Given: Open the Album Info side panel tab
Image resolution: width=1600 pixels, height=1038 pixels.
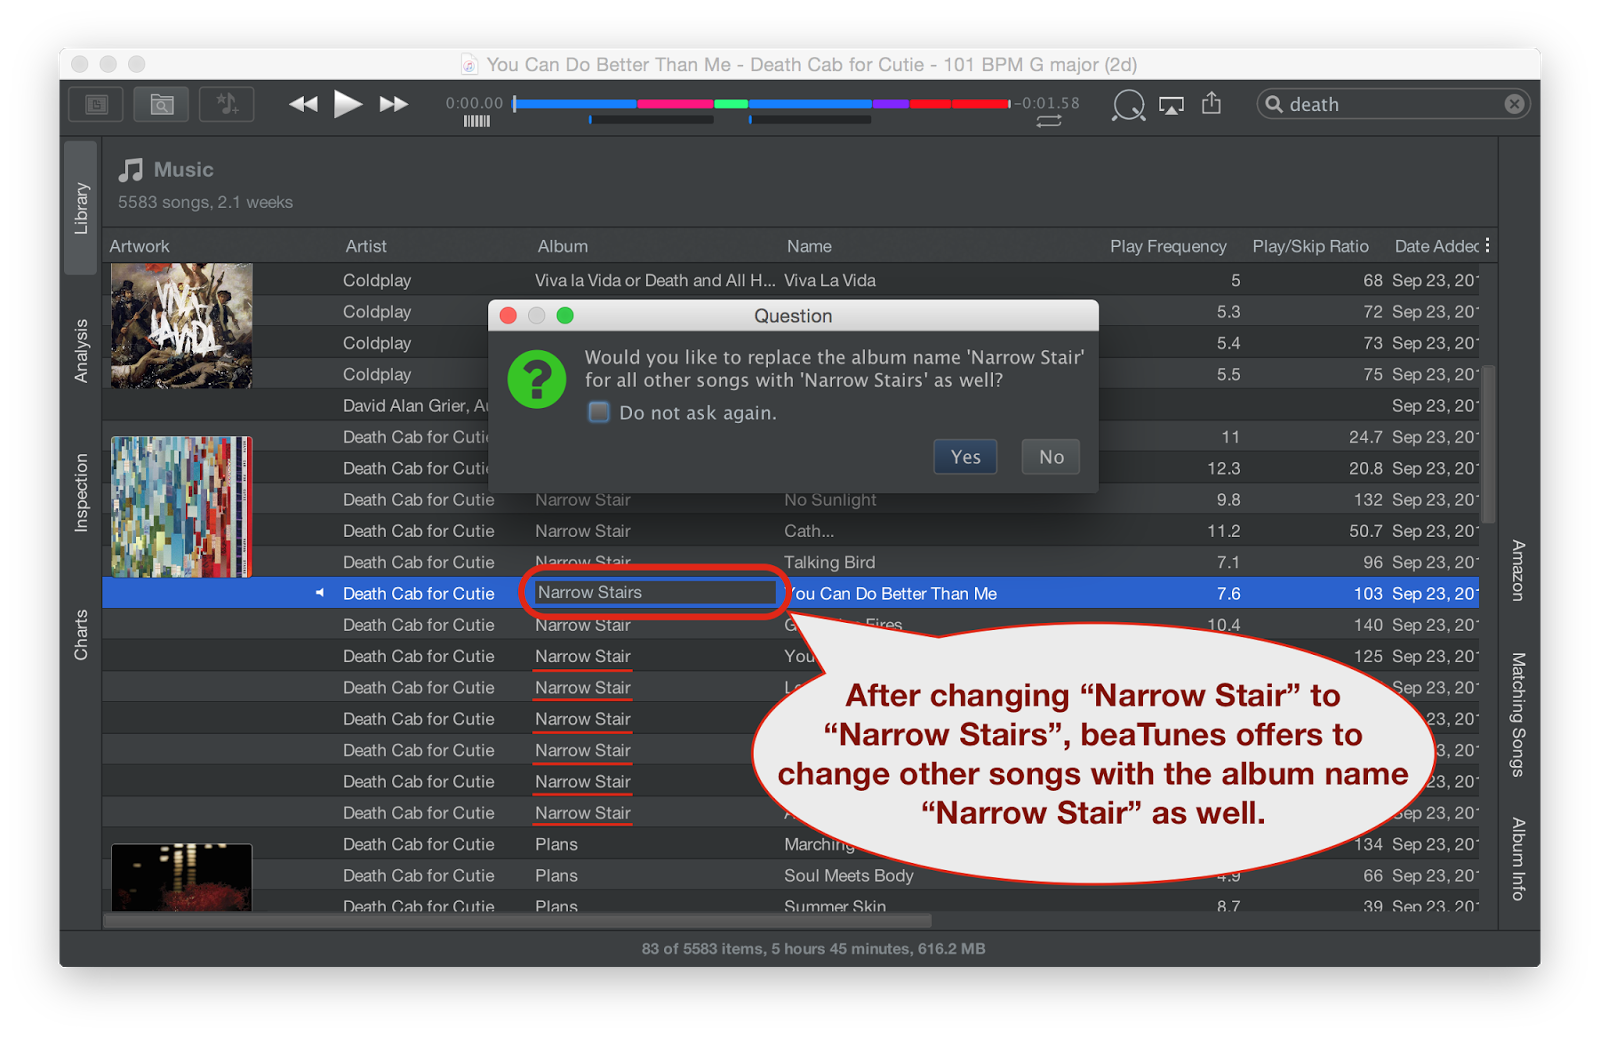Looking at the screenshot, I should click(1518, 858).
